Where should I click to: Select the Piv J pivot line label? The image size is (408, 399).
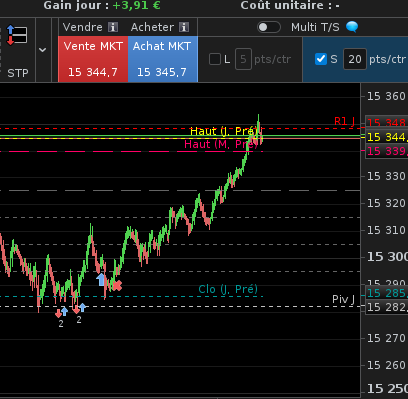344,299
